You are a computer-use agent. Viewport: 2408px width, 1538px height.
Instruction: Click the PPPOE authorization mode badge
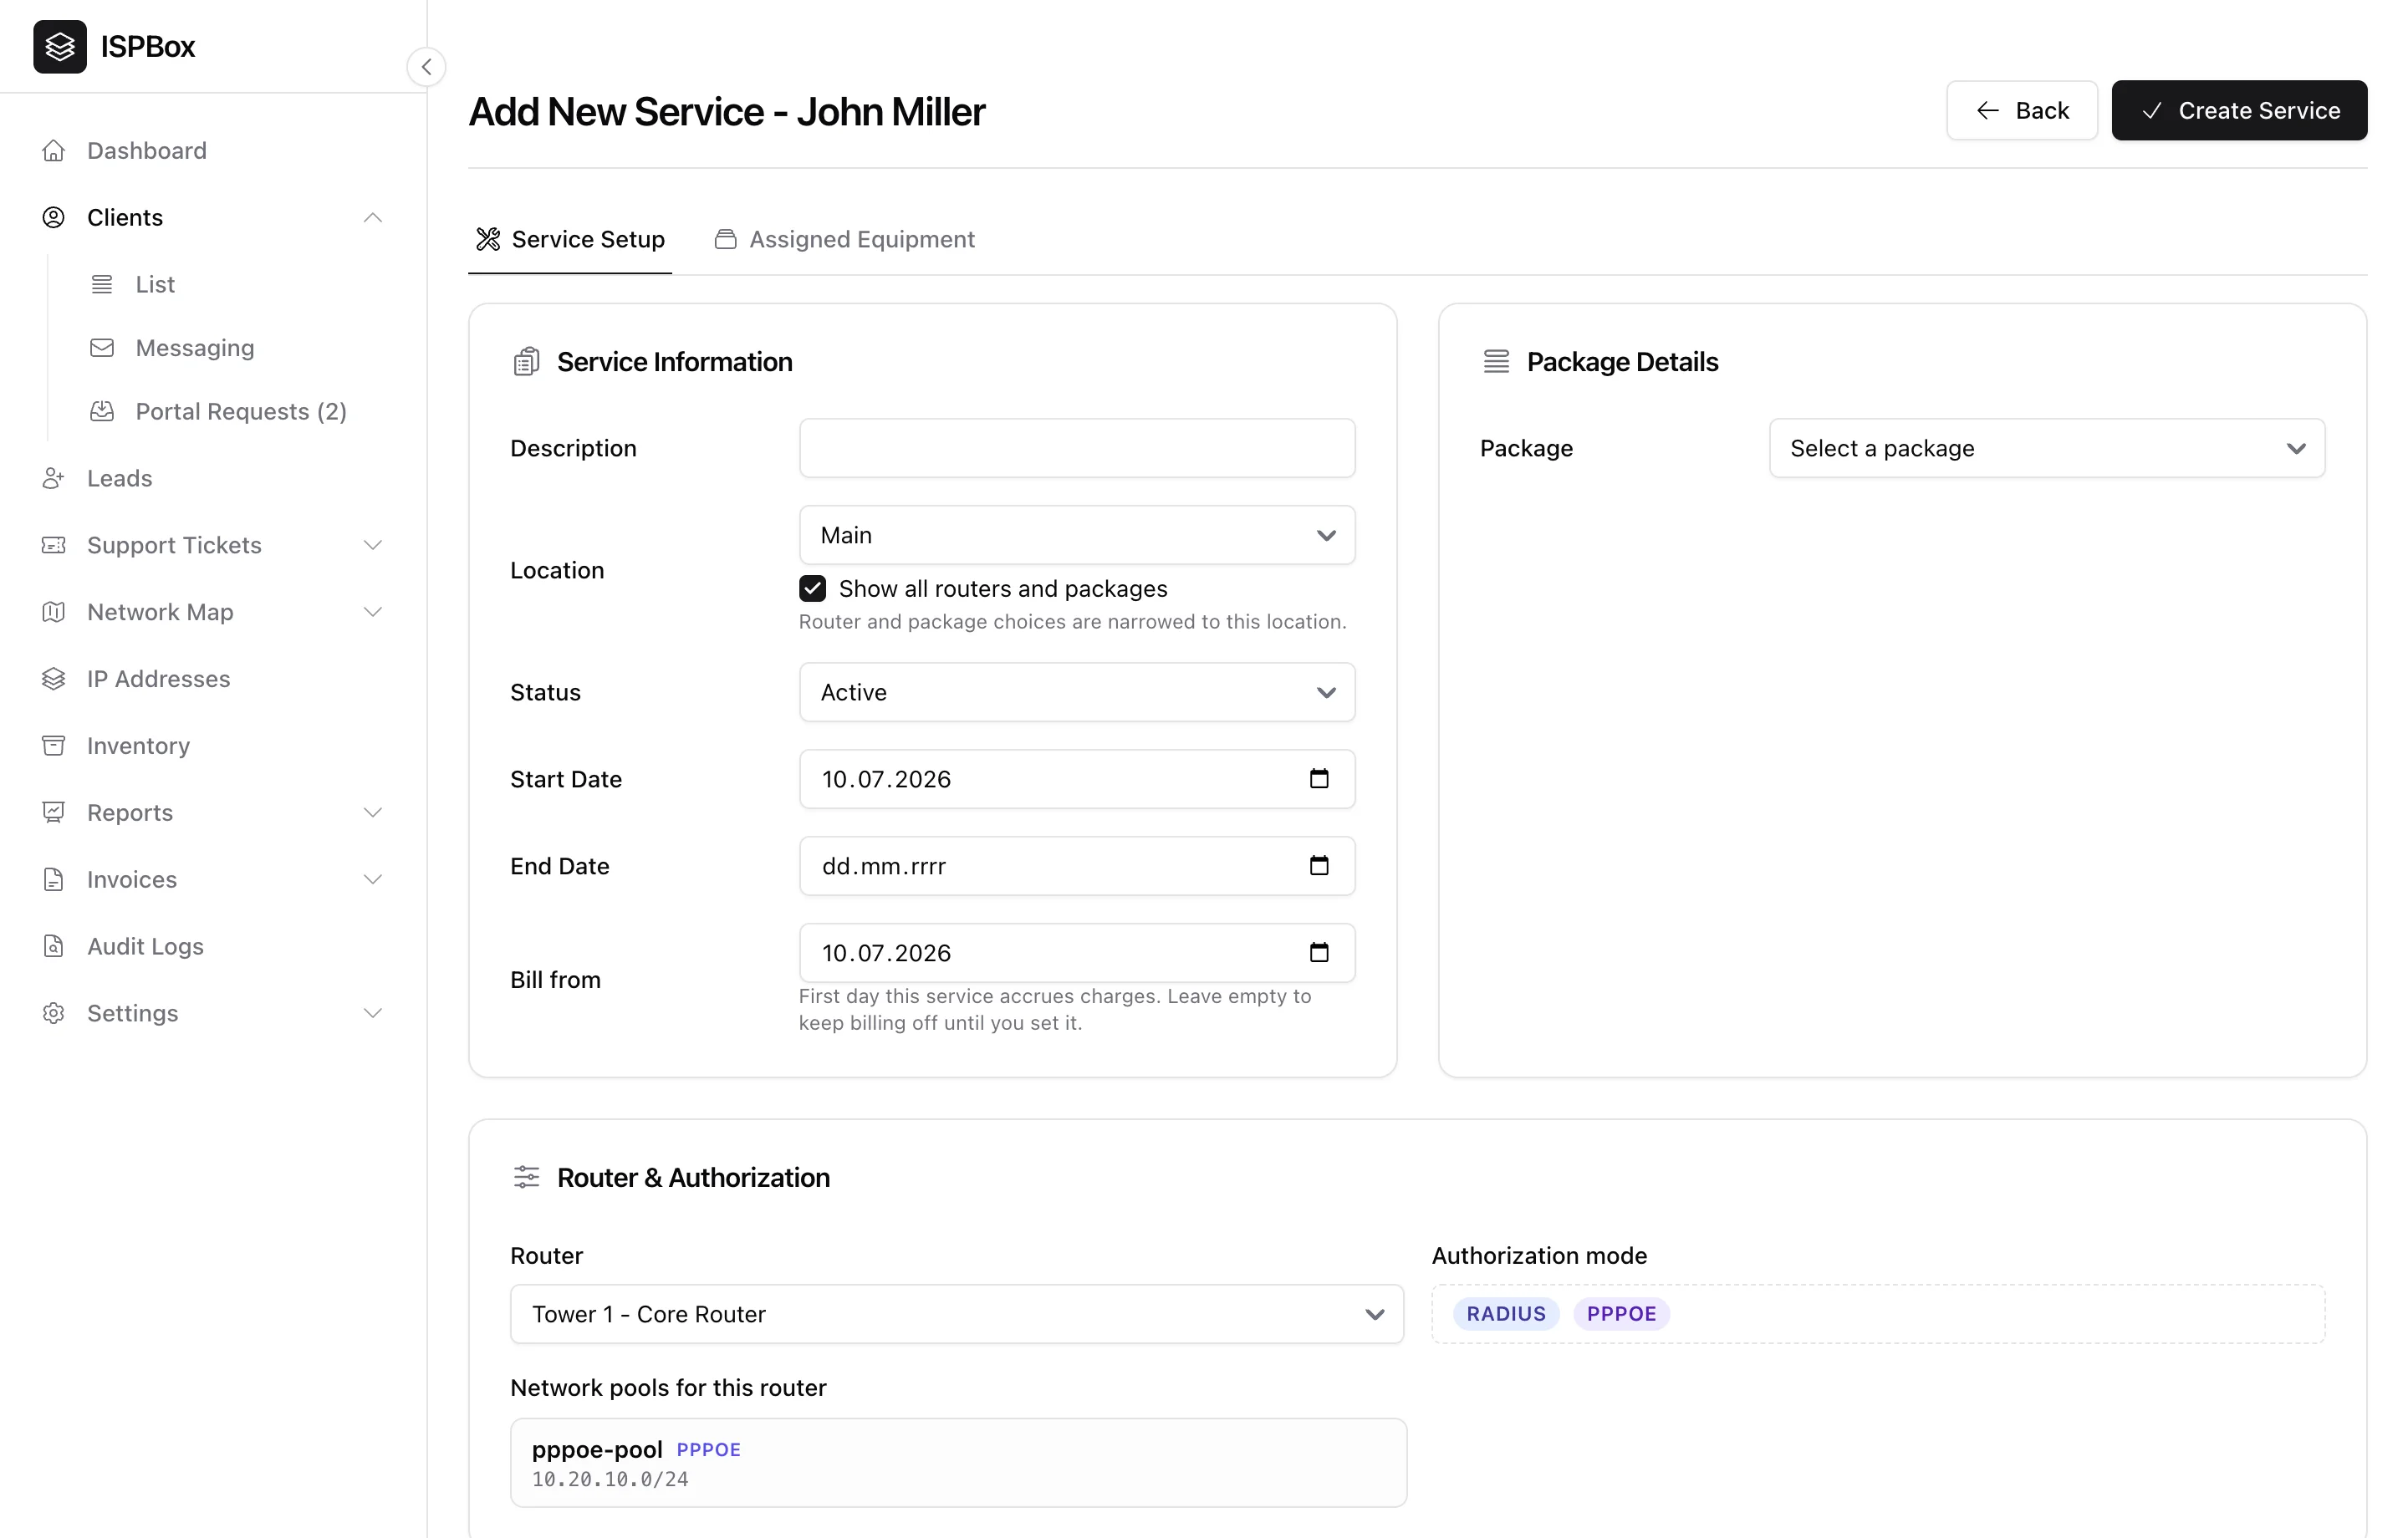click(1621, 1314)
